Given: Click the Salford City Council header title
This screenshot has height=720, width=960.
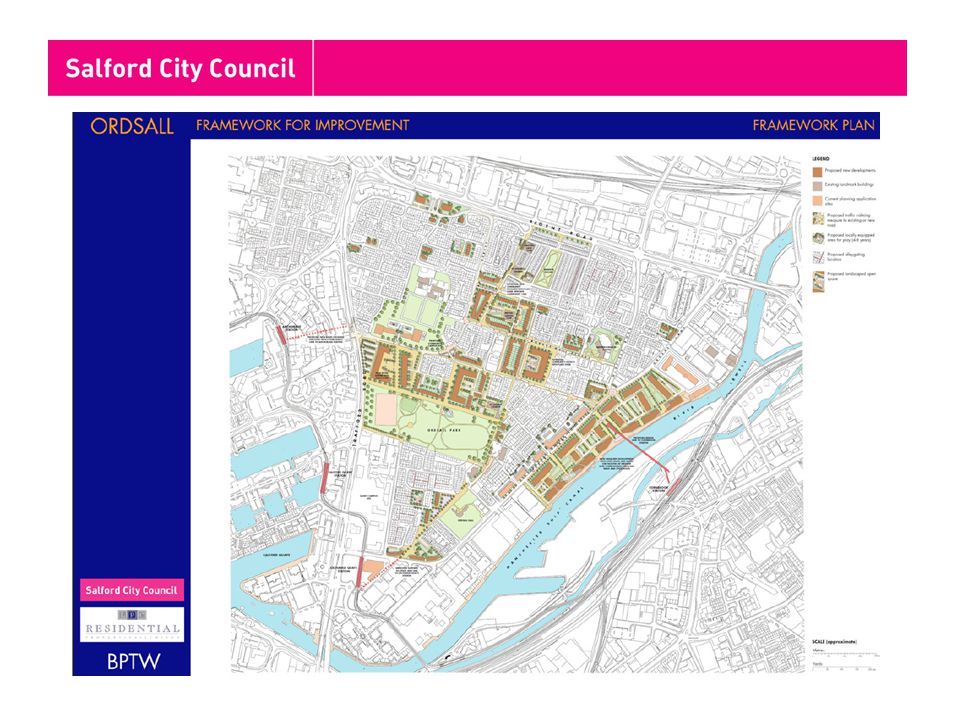Looking at the screenshot, I should click(x=180, y=68).
